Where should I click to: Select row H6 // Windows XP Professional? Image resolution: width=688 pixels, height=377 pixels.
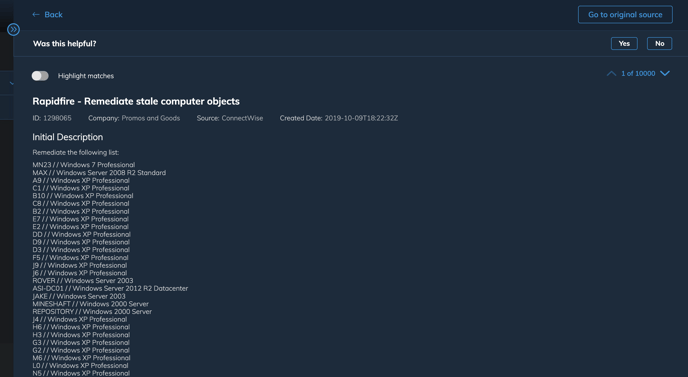click(81, 327)
